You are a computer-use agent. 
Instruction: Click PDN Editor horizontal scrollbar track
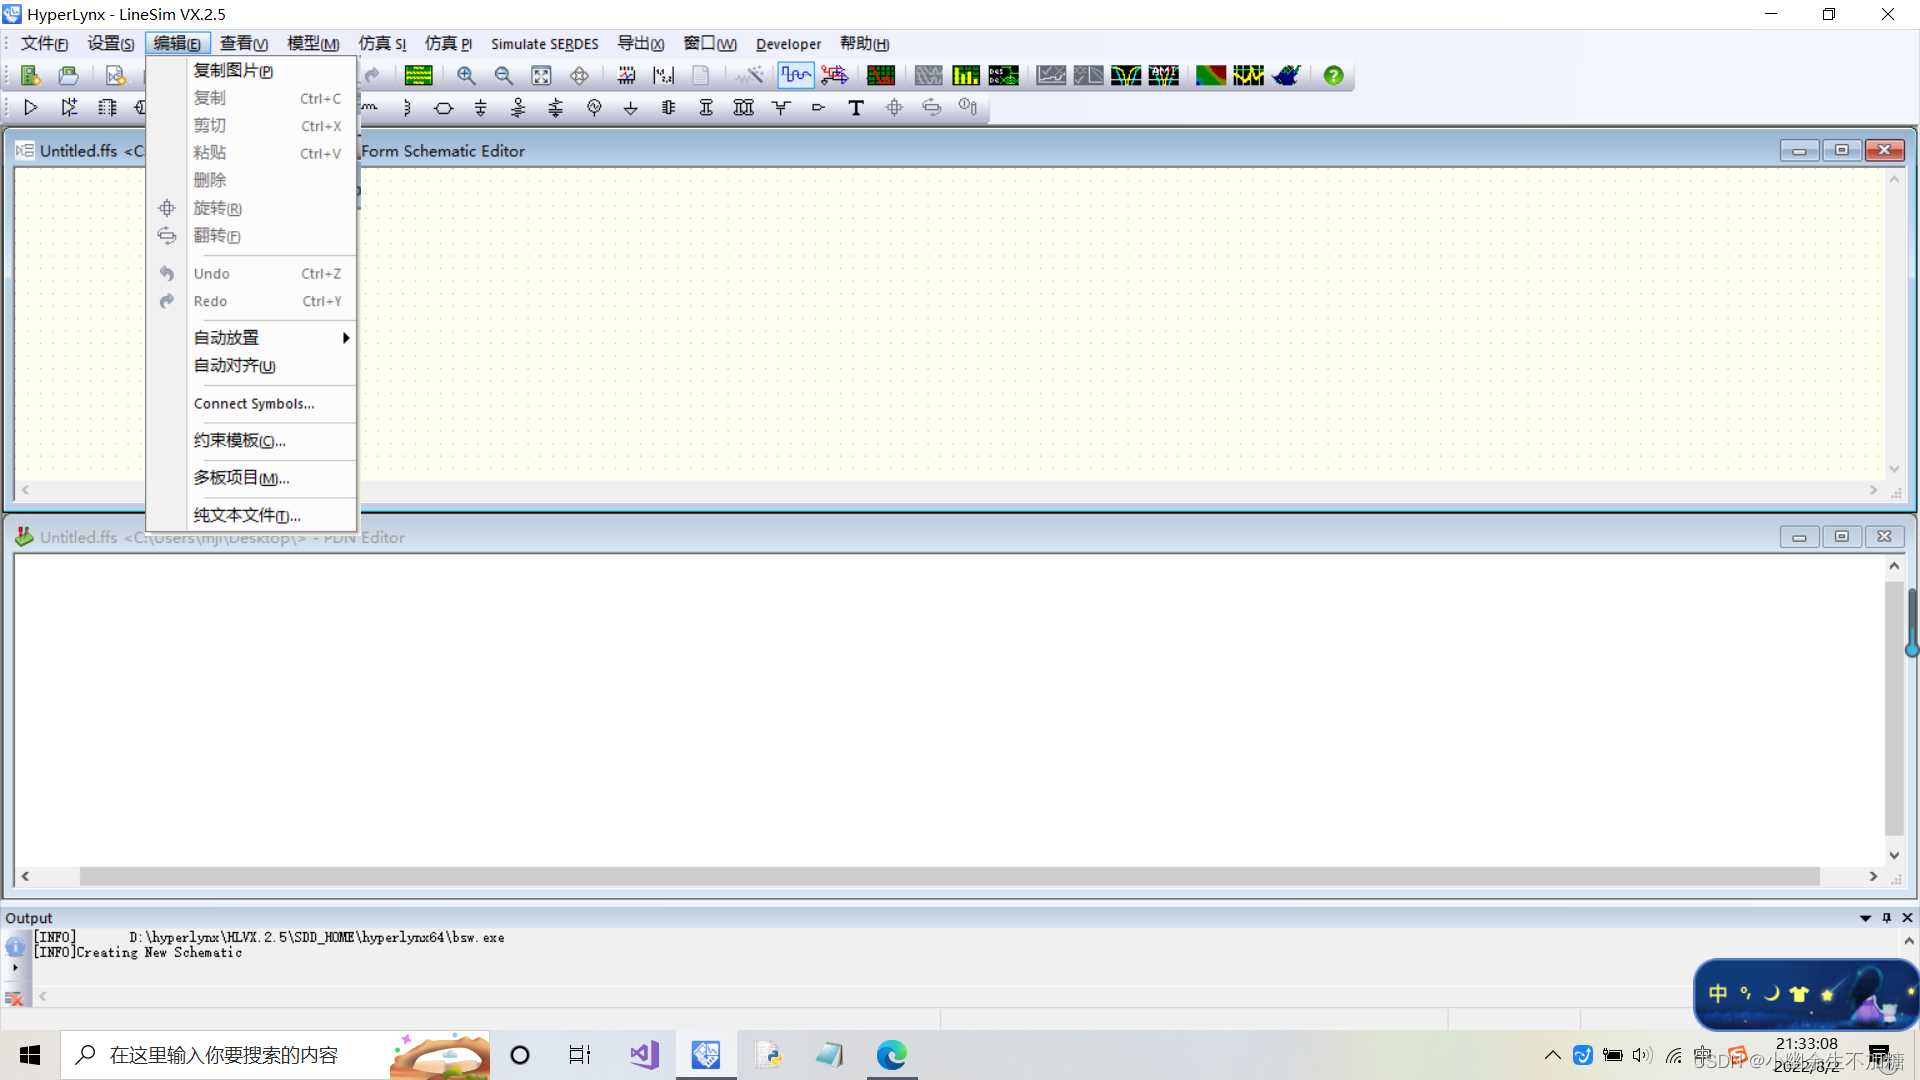point(949,876)
